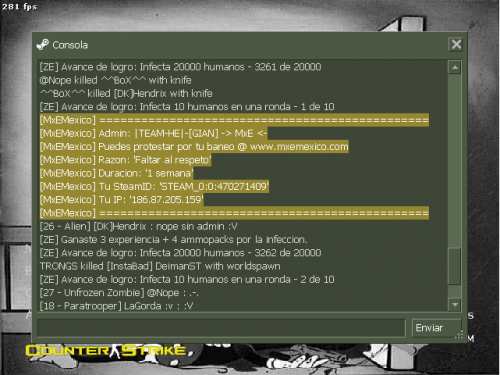This screenshot has height=375, width=500.
Task: Select the LaGorda Paratrooper chat line
Action: point(116,306)
